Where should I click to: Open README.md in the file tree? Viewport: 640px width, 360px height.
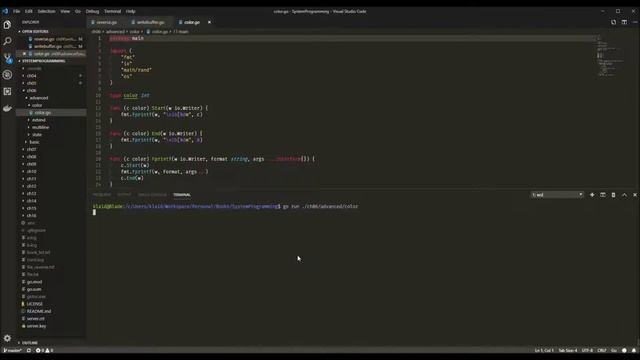tap(39, 311)
